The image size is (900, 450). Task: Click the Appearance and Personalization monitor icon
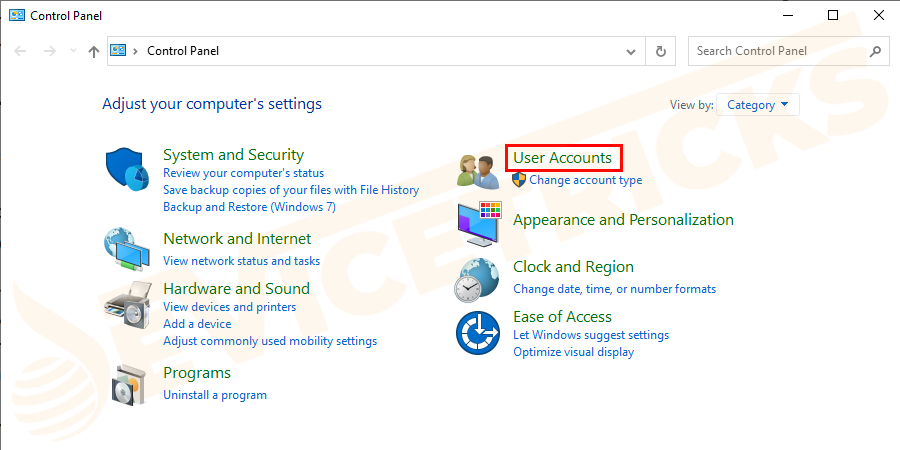(479, 223)
